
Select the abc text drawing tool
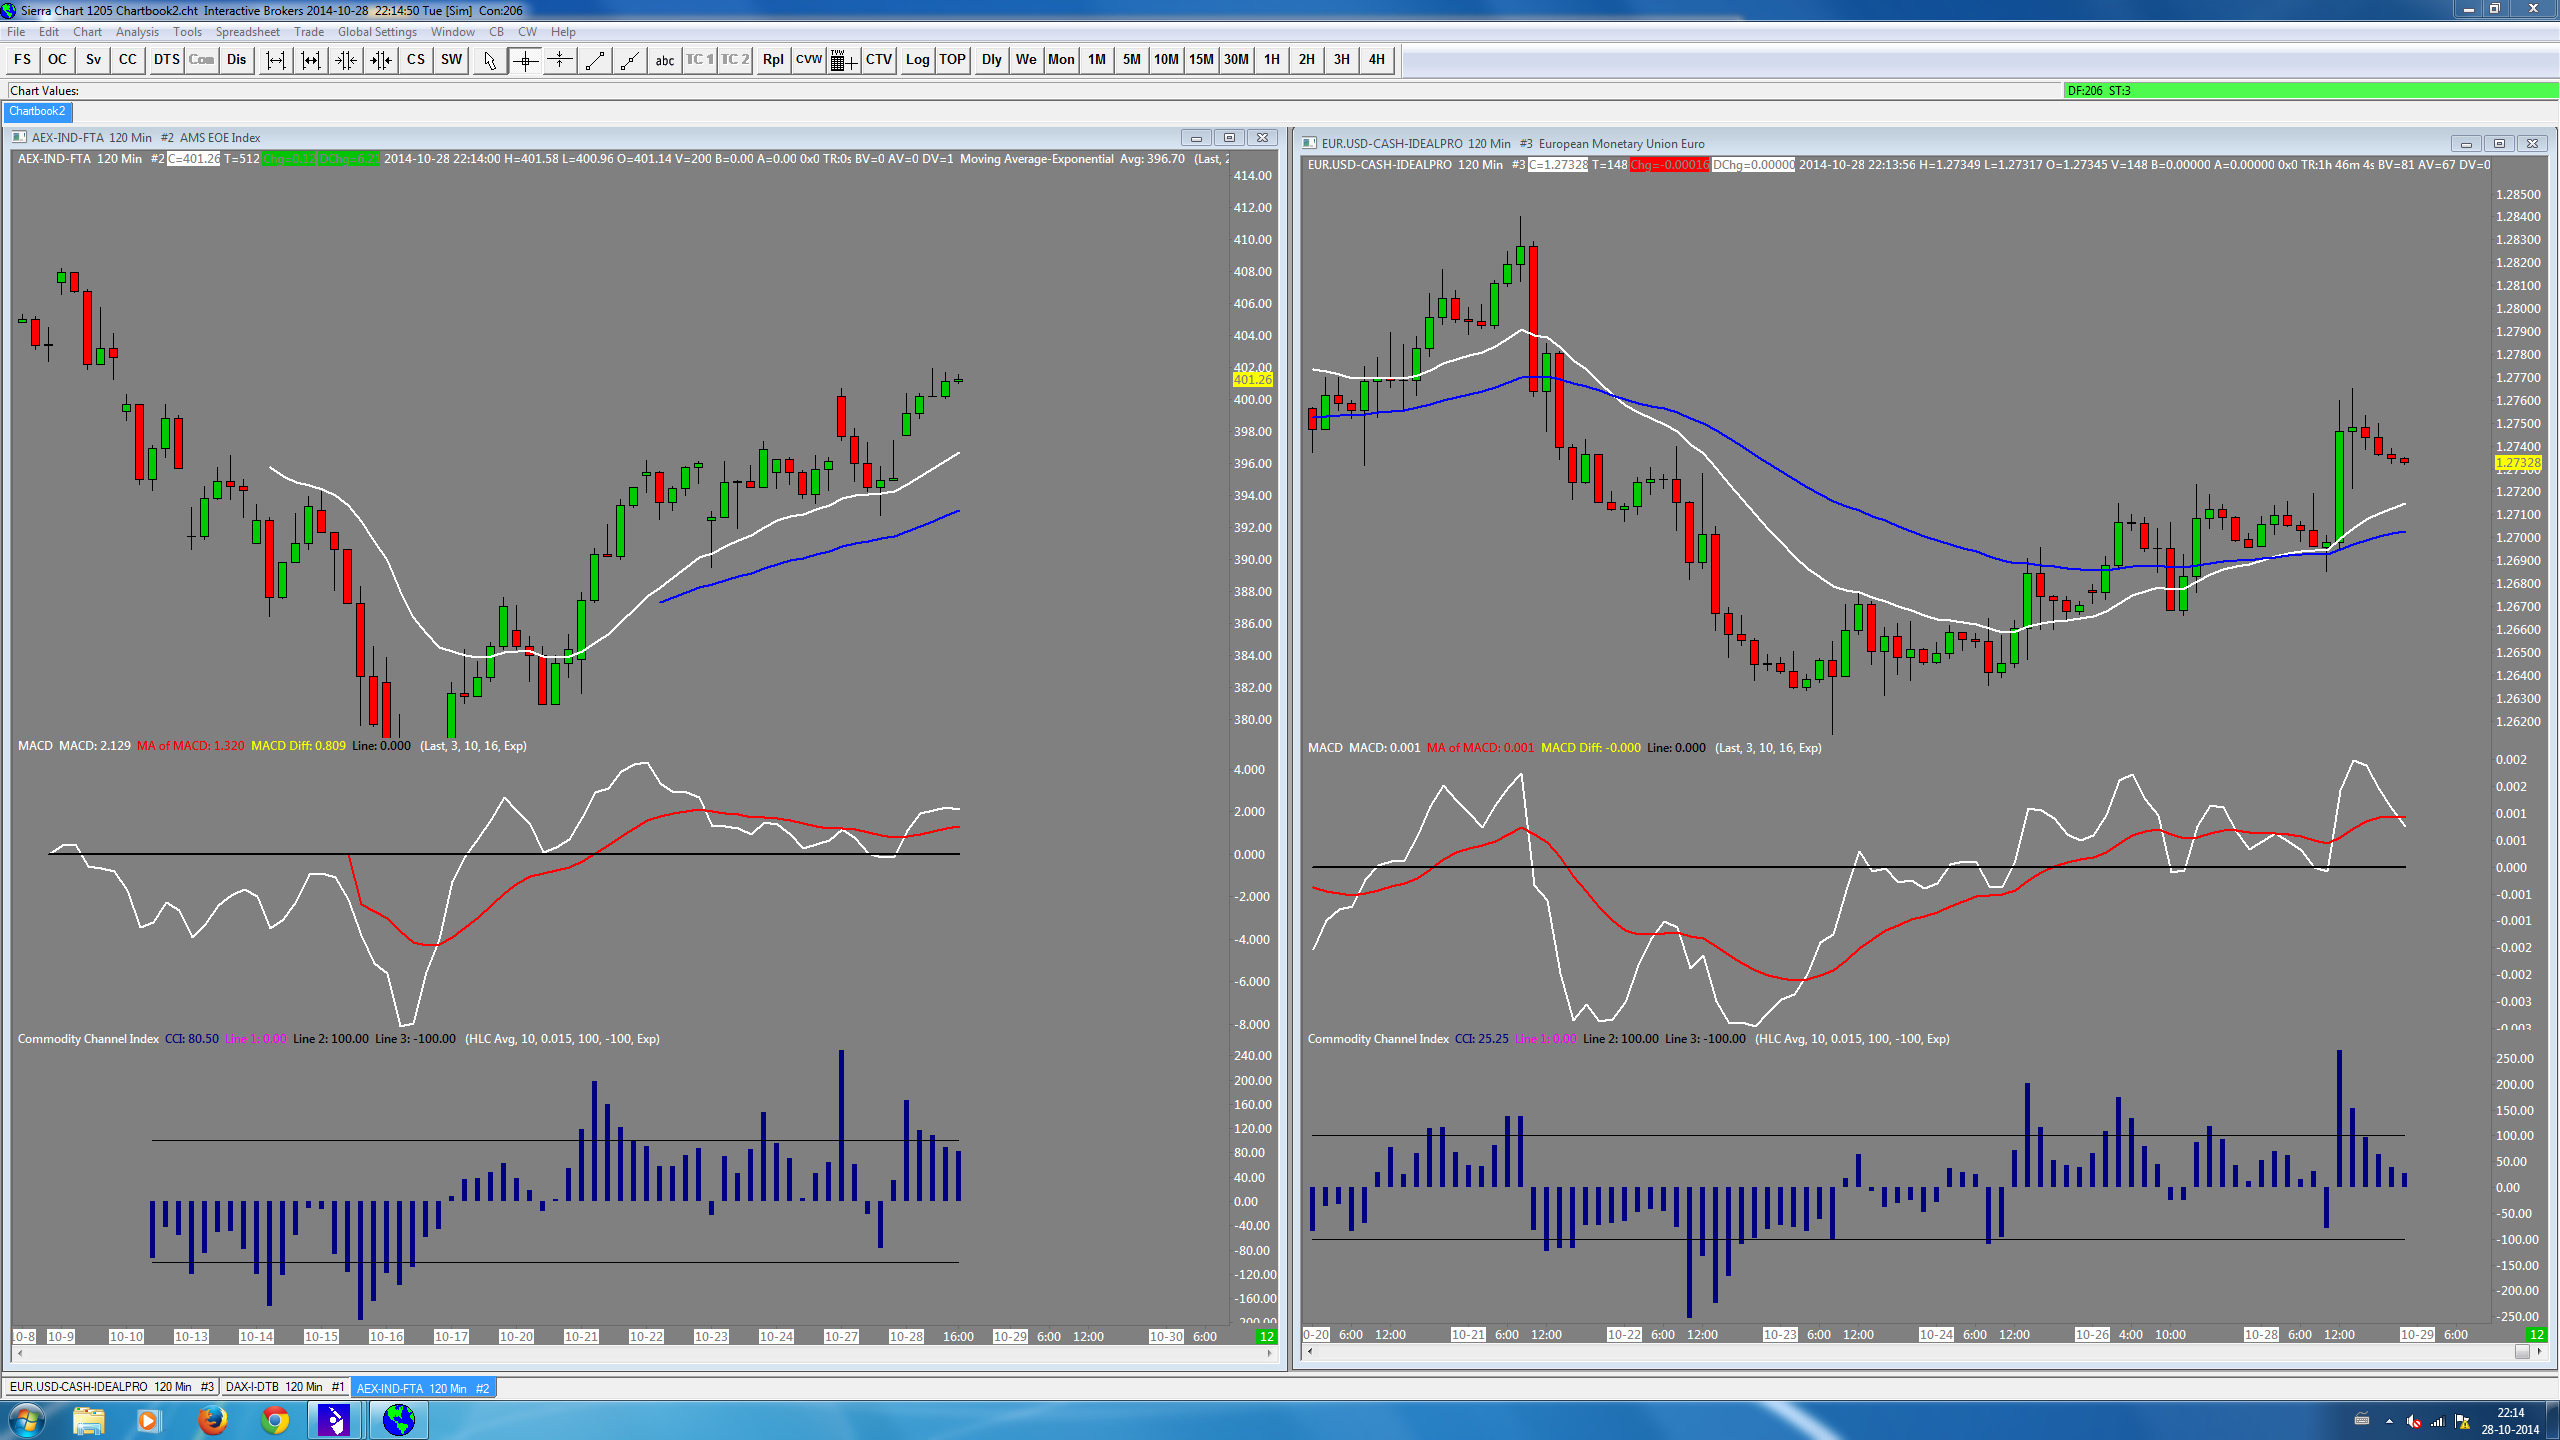[x=665, y=60]
